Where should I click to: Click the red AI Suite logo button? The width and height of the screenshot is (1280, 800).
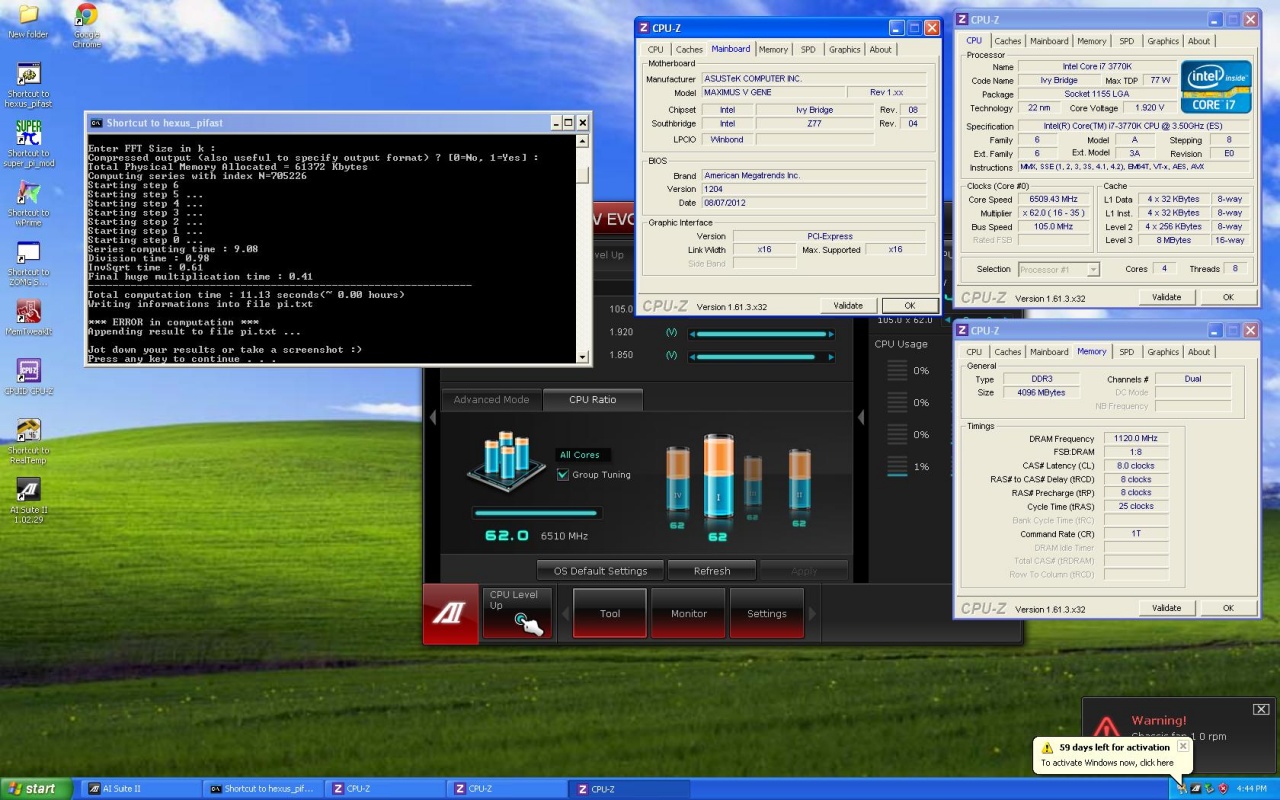click(449, 612)
